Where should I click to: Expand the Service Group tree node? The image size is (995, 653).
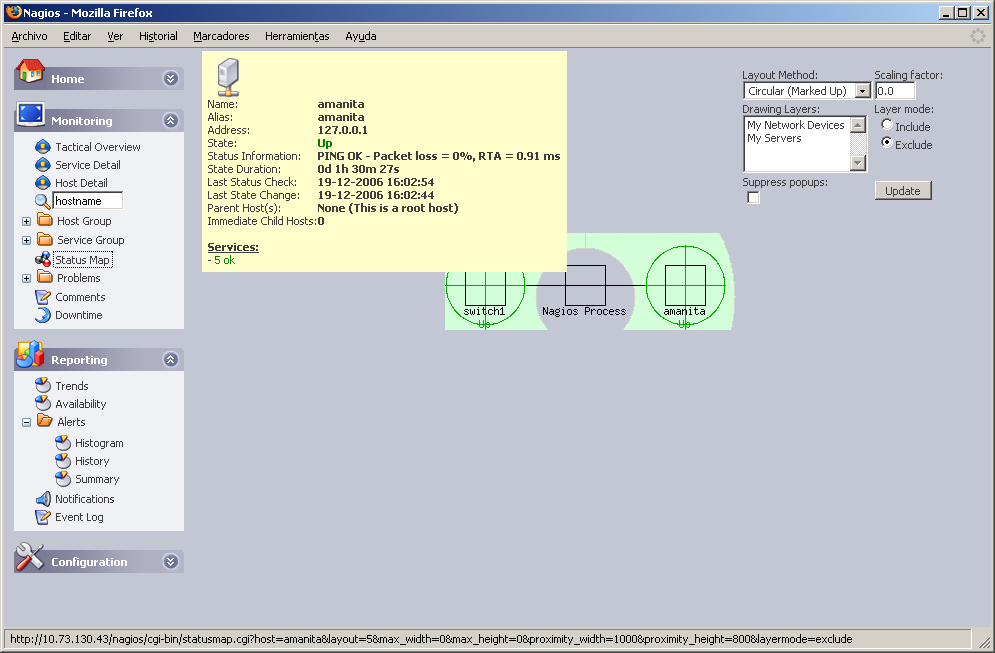point(26,241)
